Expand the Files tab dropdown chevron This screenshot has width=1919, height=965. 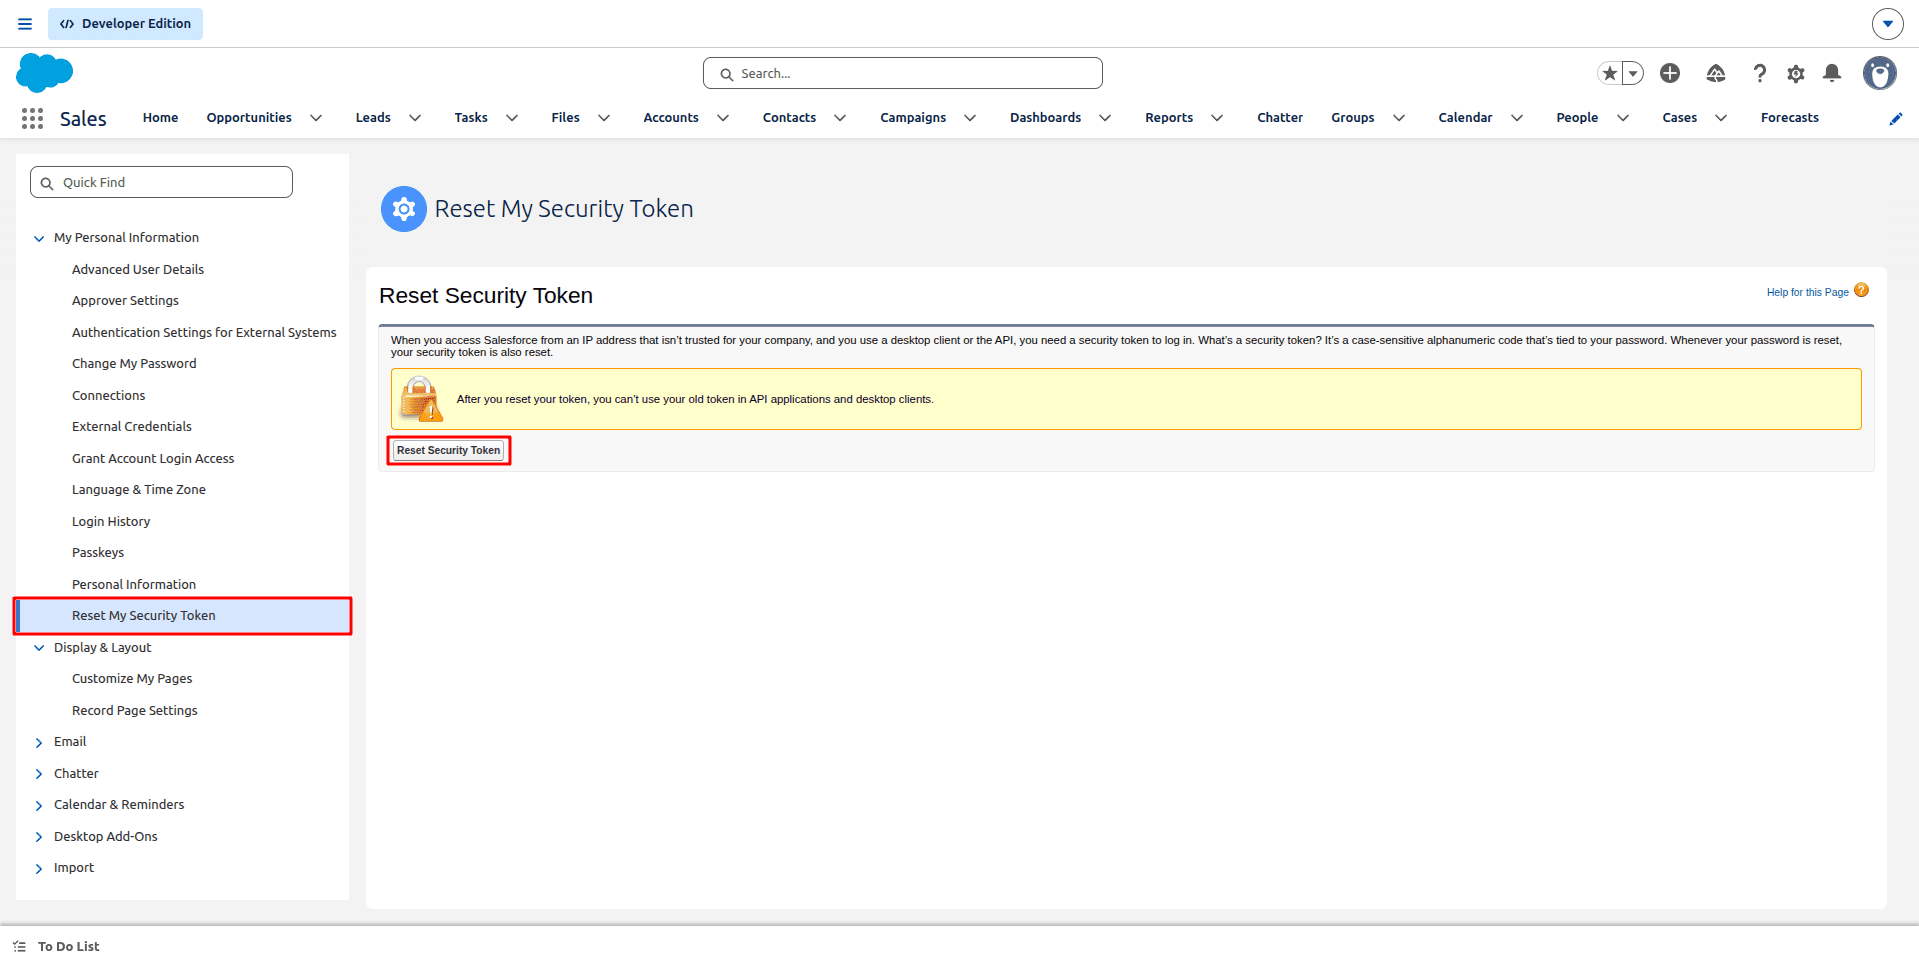(x=604, y=118)
